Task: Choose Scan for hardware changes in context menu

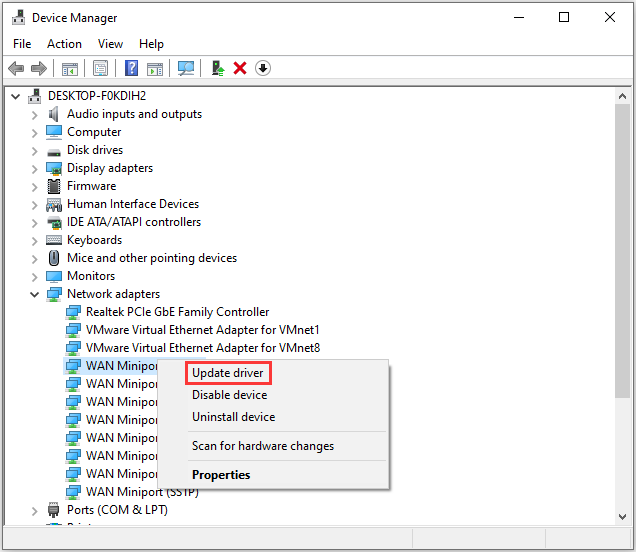Action: pyautogui.click(x=273, y=446)
